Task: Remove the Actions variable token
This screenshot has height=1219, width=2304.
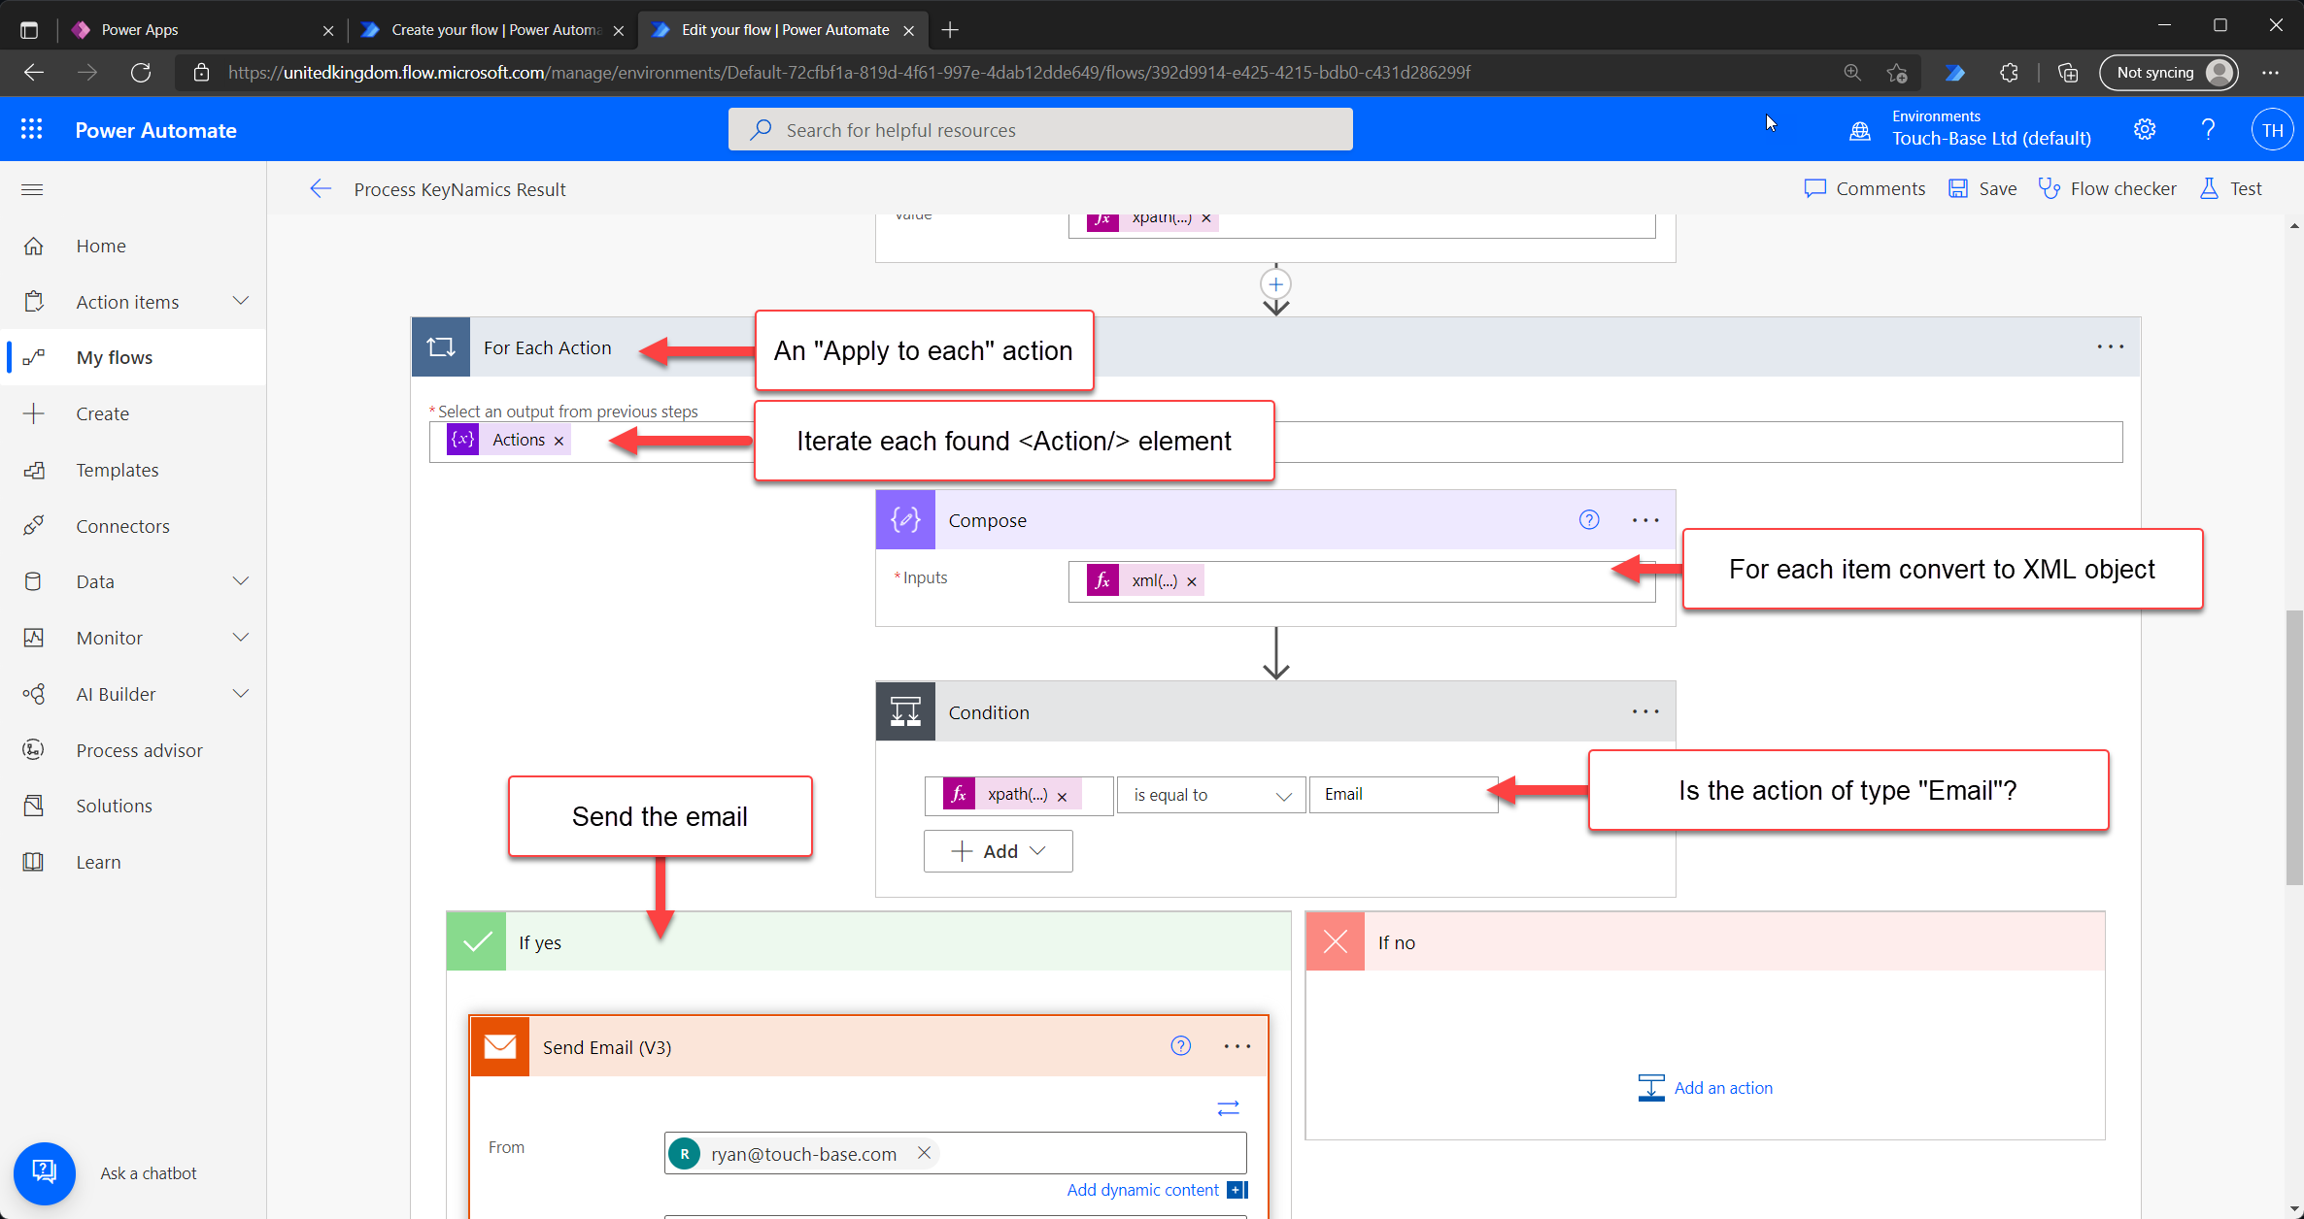Action: click(x=559, y=441)
